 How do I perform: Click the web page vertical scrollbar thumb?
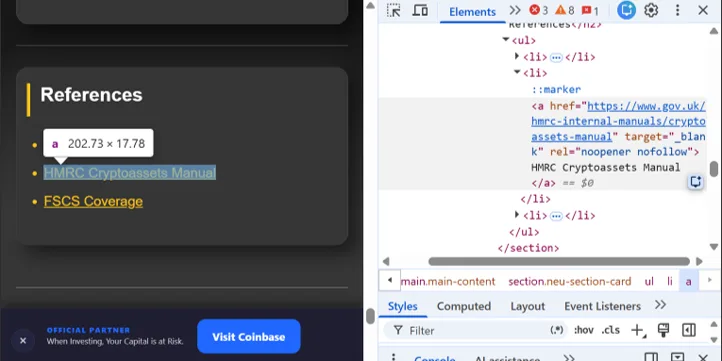pyautogui.click(x=370, y=316)
